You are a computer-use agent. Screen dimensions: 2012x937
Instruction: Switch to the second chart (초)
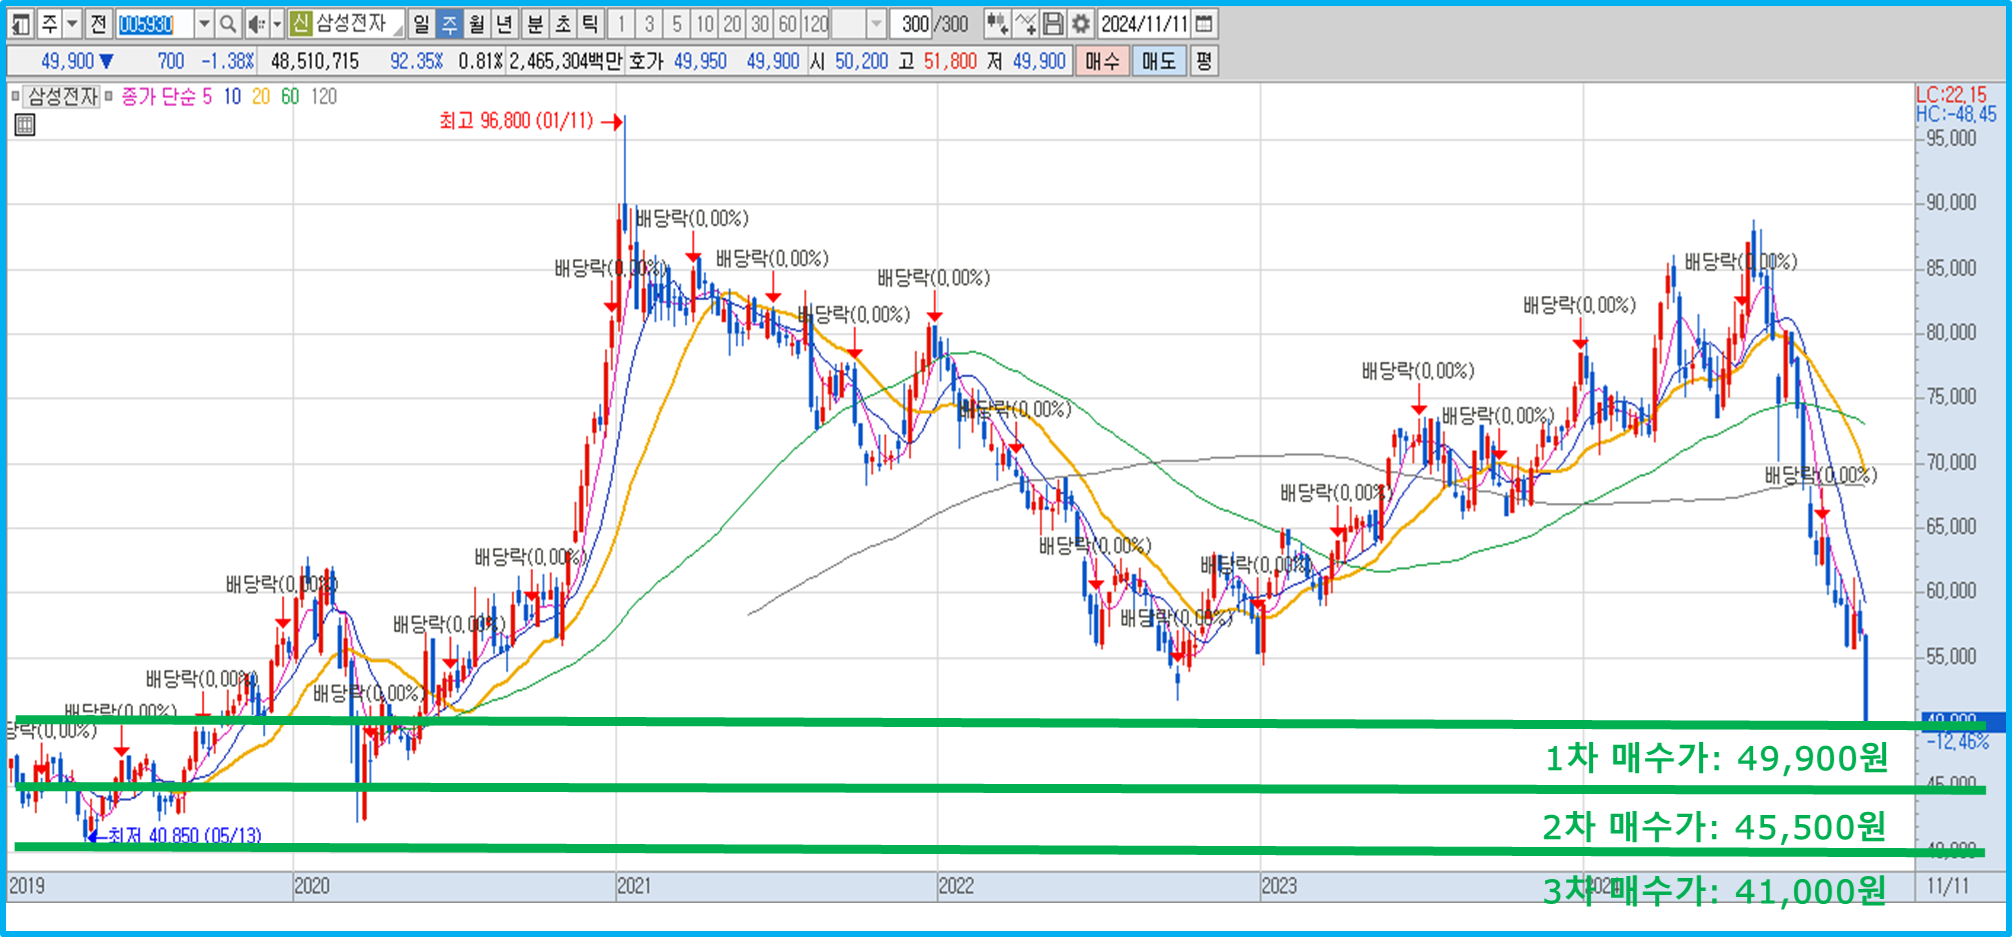coord(563,23)
